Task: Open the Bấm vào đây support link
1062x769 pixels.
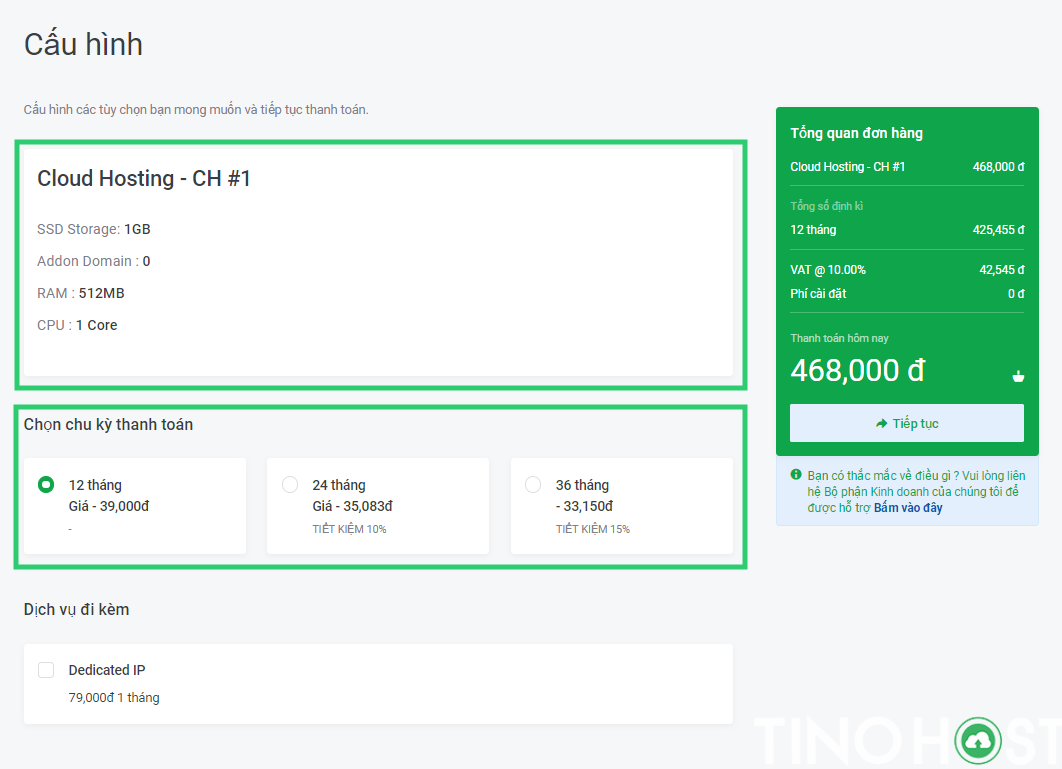Action: pyautogui.click(x=908, y=507)
